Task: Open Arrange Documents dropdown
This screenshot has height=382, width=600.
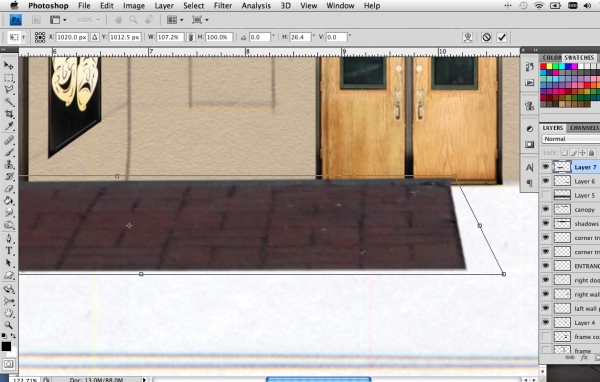Action: [x=176, y=20]
